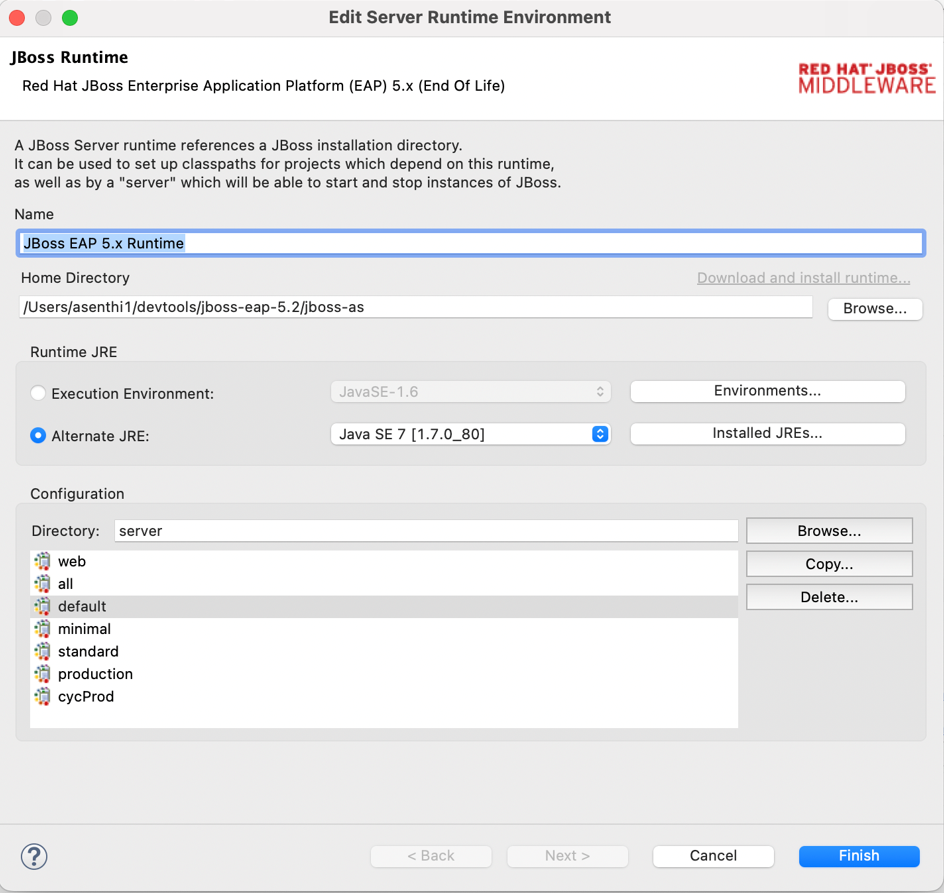Click the icon beside the cycProd configuration
Image resolution: width=944 pixels, height=893 pixels.
click(42, 697)
